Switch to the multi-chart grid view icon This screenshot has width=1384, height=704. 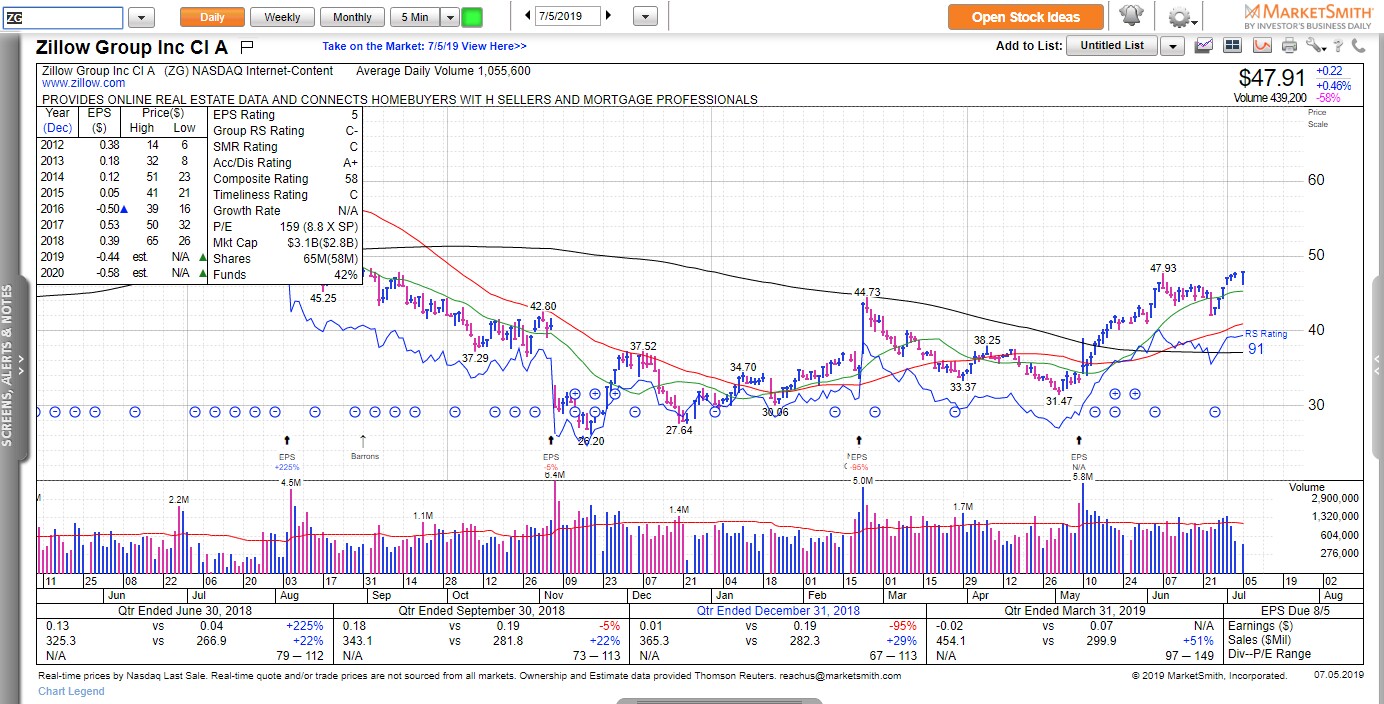[1233, 46]
